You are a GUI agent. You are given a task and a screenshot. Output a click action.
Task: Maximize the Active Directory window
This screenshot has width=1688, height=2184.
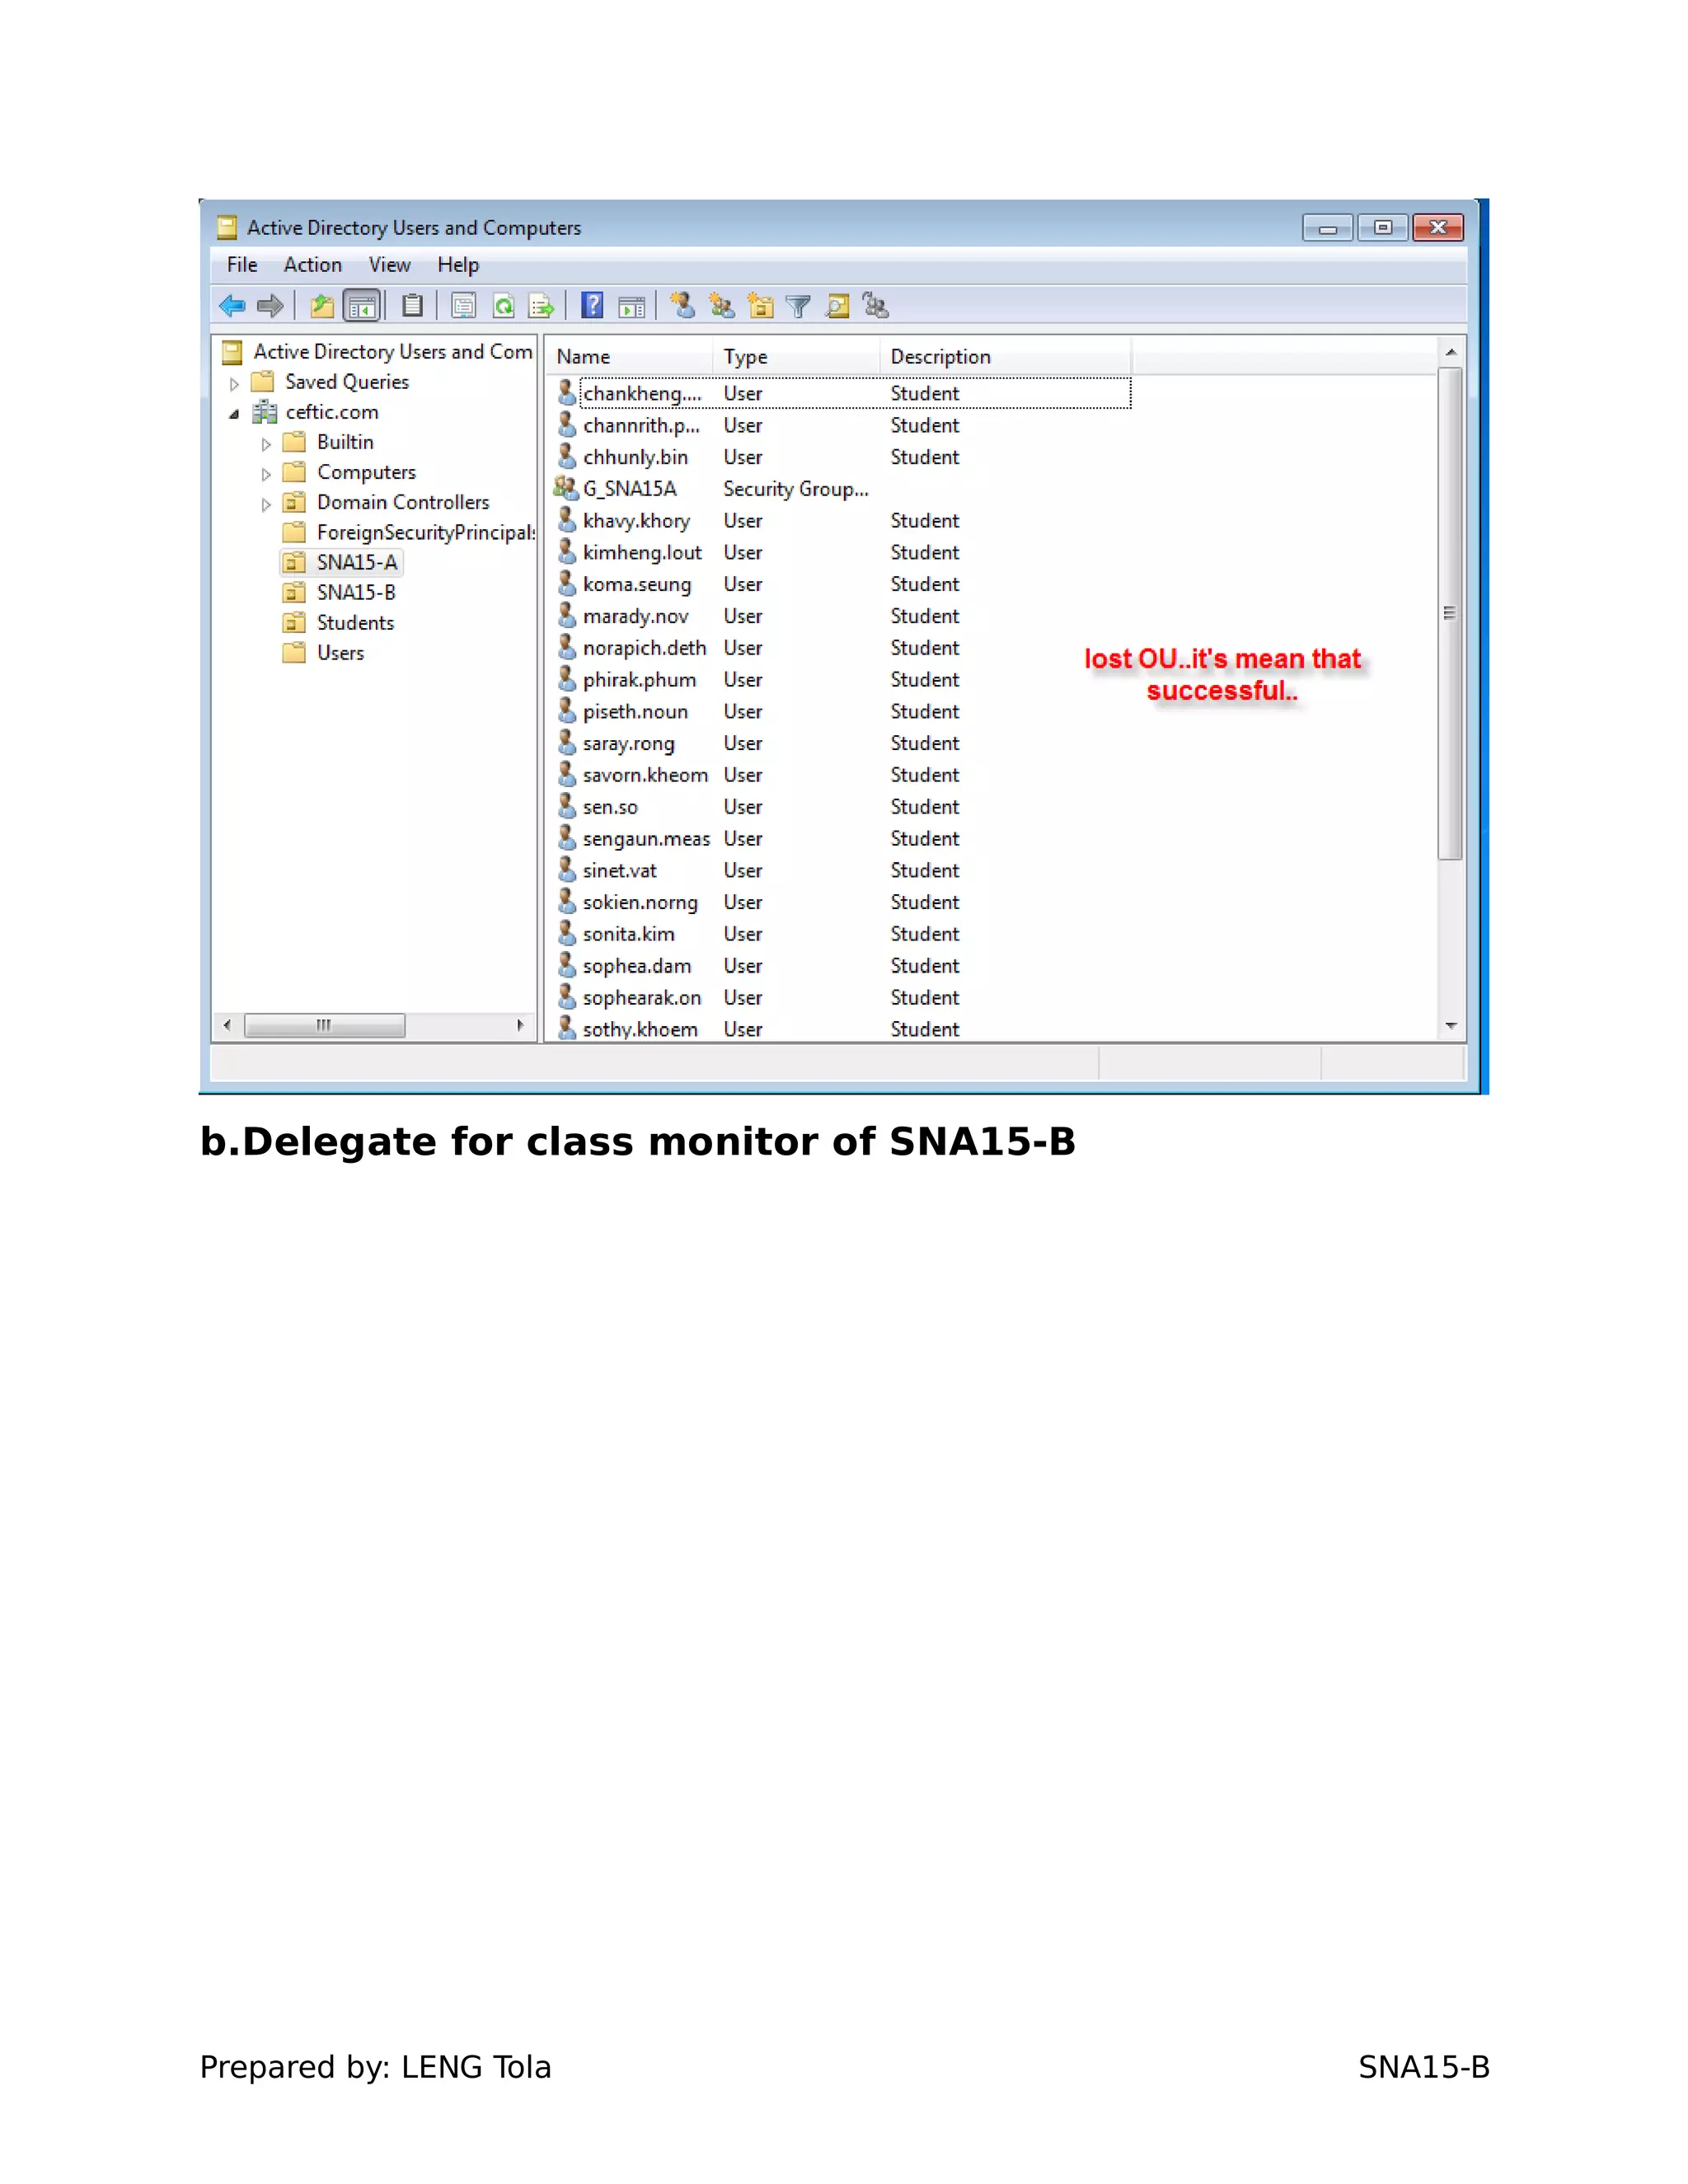pyautogui.click(x=1383, y=228)
